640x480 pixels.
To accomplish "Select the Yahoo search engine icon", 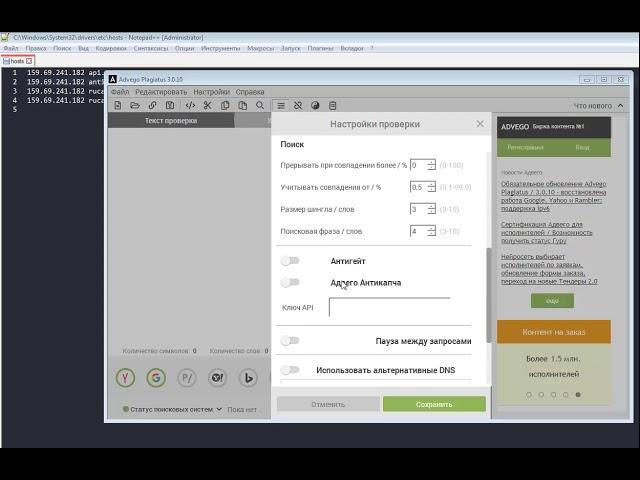I will [218, 378].
